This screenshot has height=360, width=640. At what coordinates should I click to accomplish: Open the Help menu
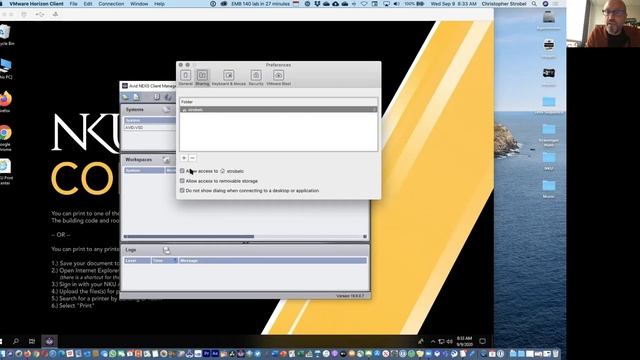click(160, 4)
